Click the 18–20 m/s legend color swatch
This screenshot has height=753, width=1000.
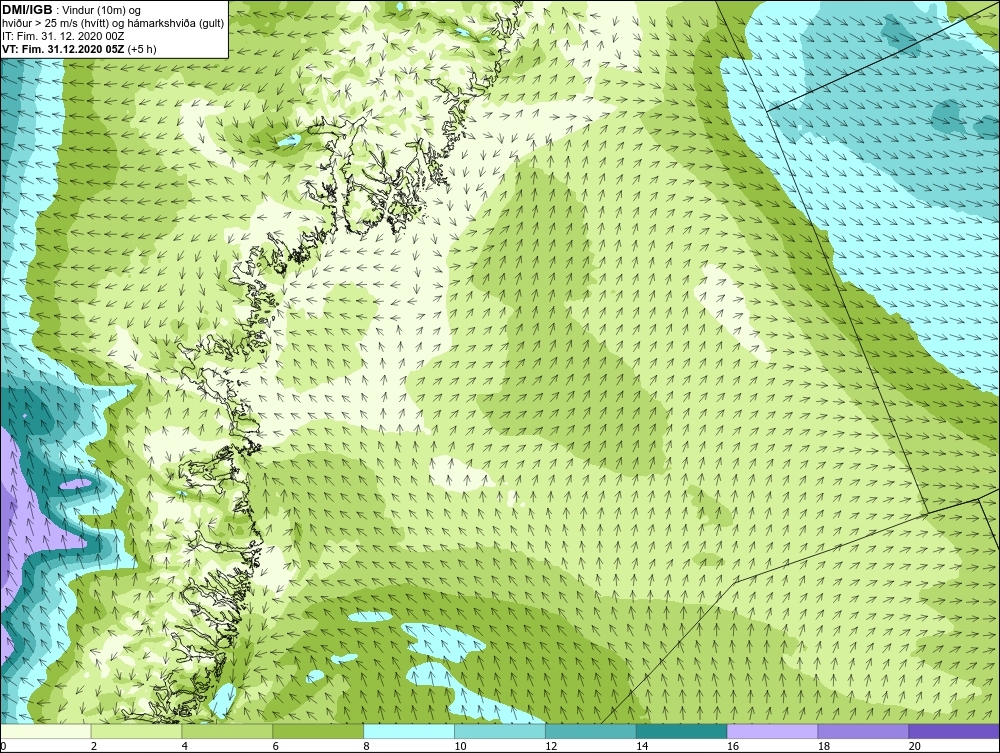click(864, 731)
